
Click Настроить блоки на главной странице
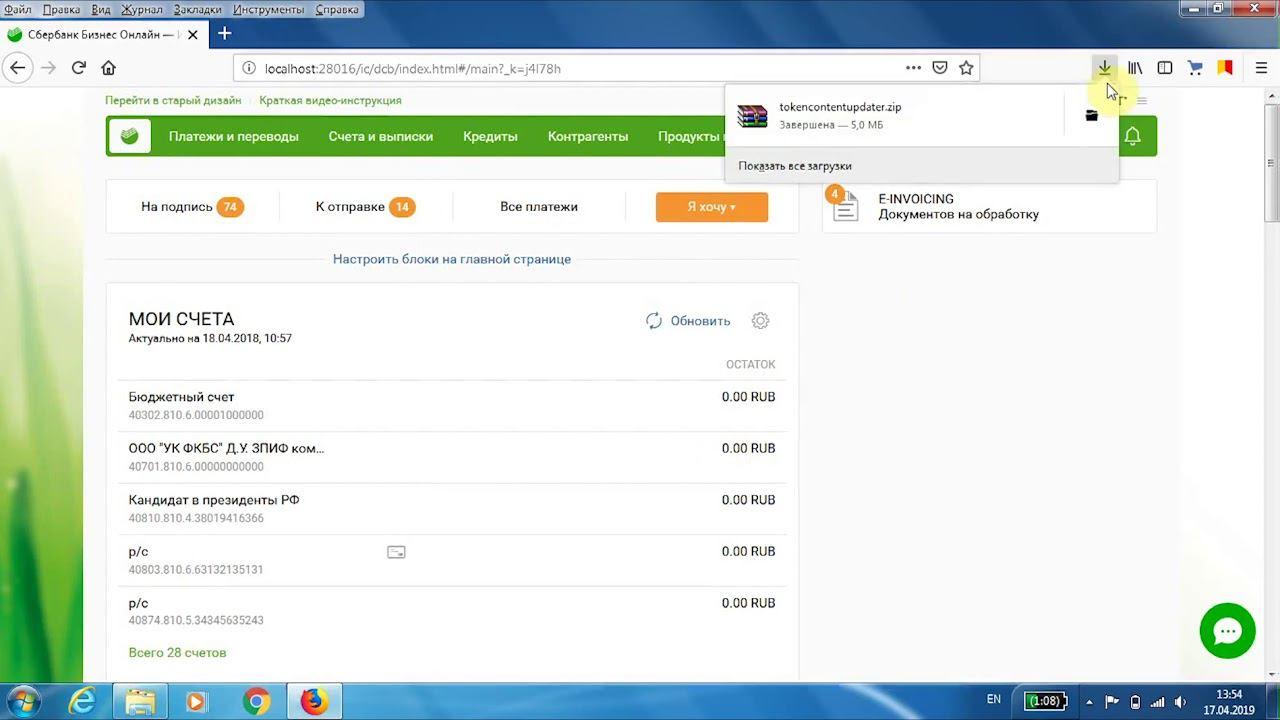[452, 259]
